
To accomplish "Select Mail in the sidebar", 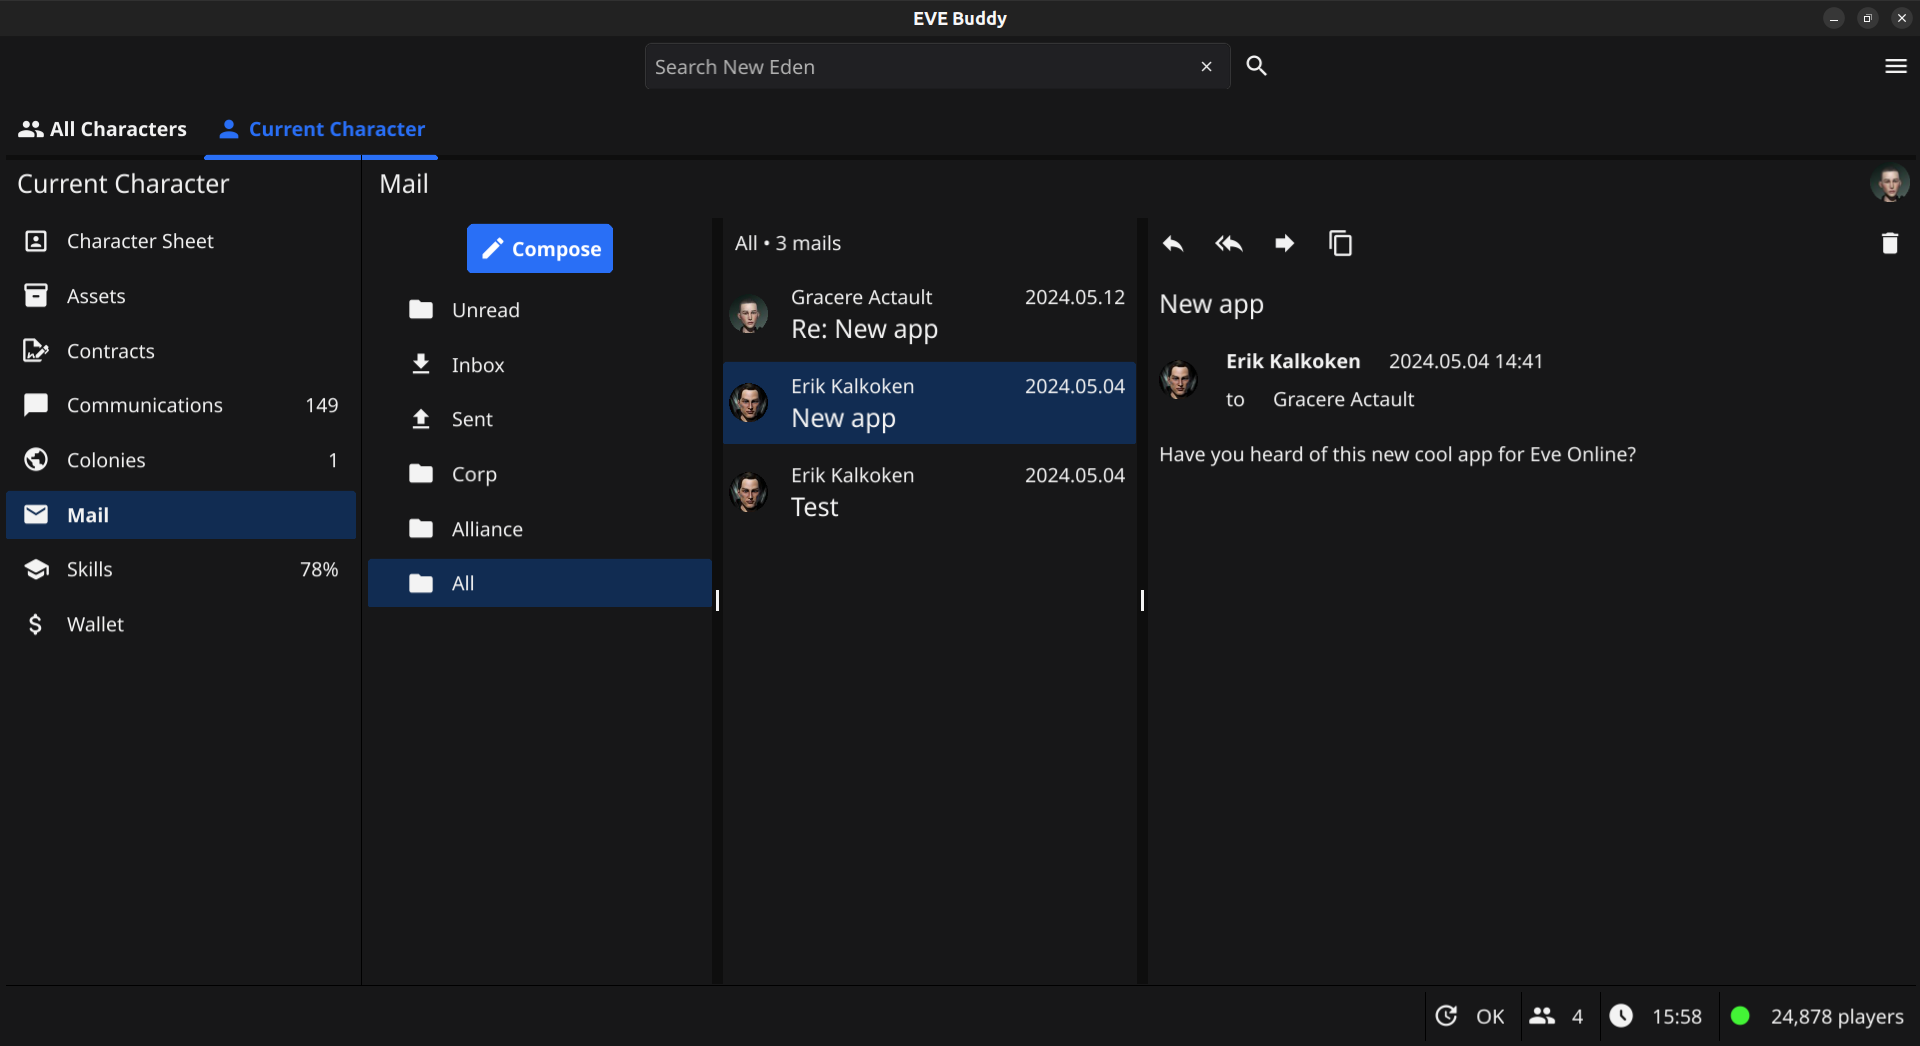I will (x=181, y=515).
